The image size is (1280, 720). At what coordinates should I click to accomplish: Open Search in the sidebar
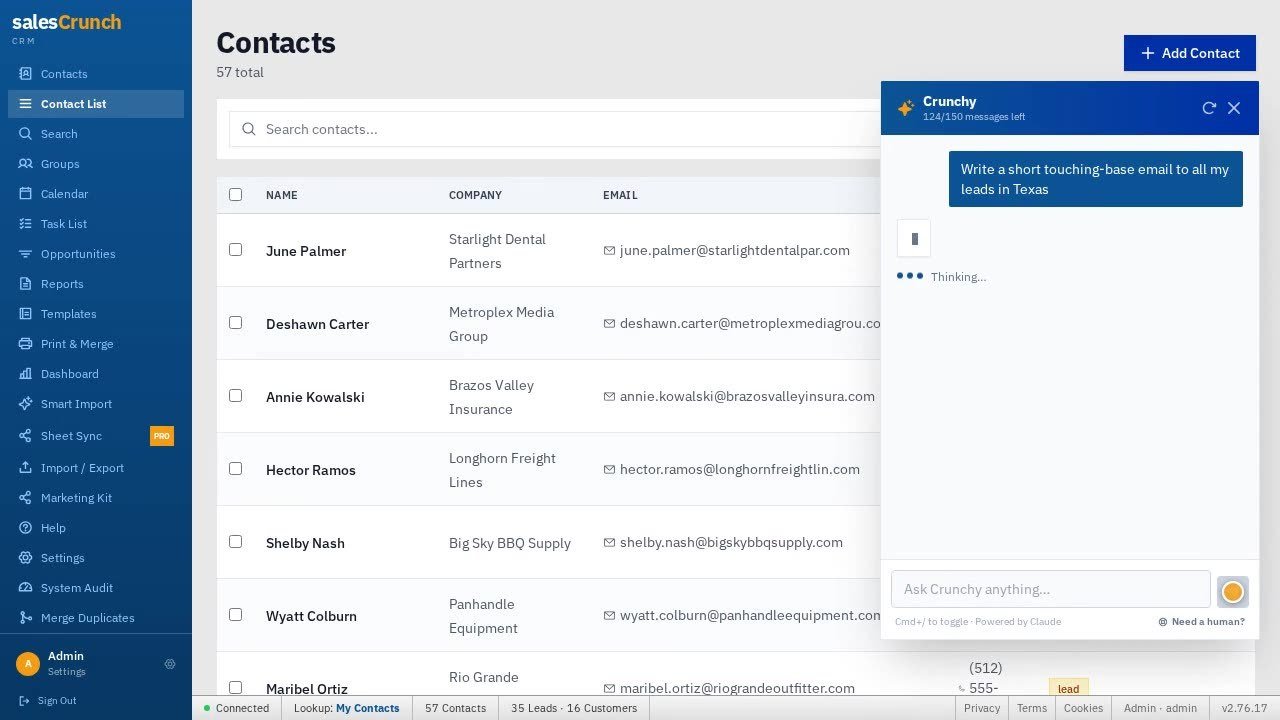96,134
